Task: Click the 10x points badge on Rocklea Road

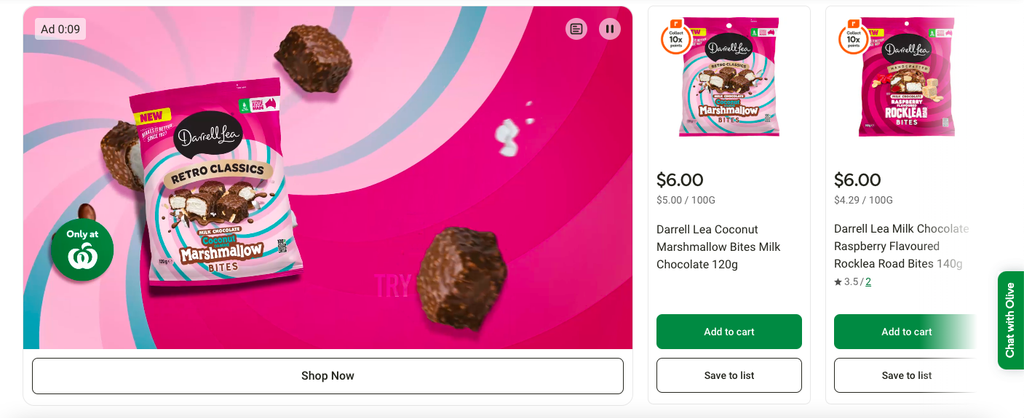Action: (854, 37)
